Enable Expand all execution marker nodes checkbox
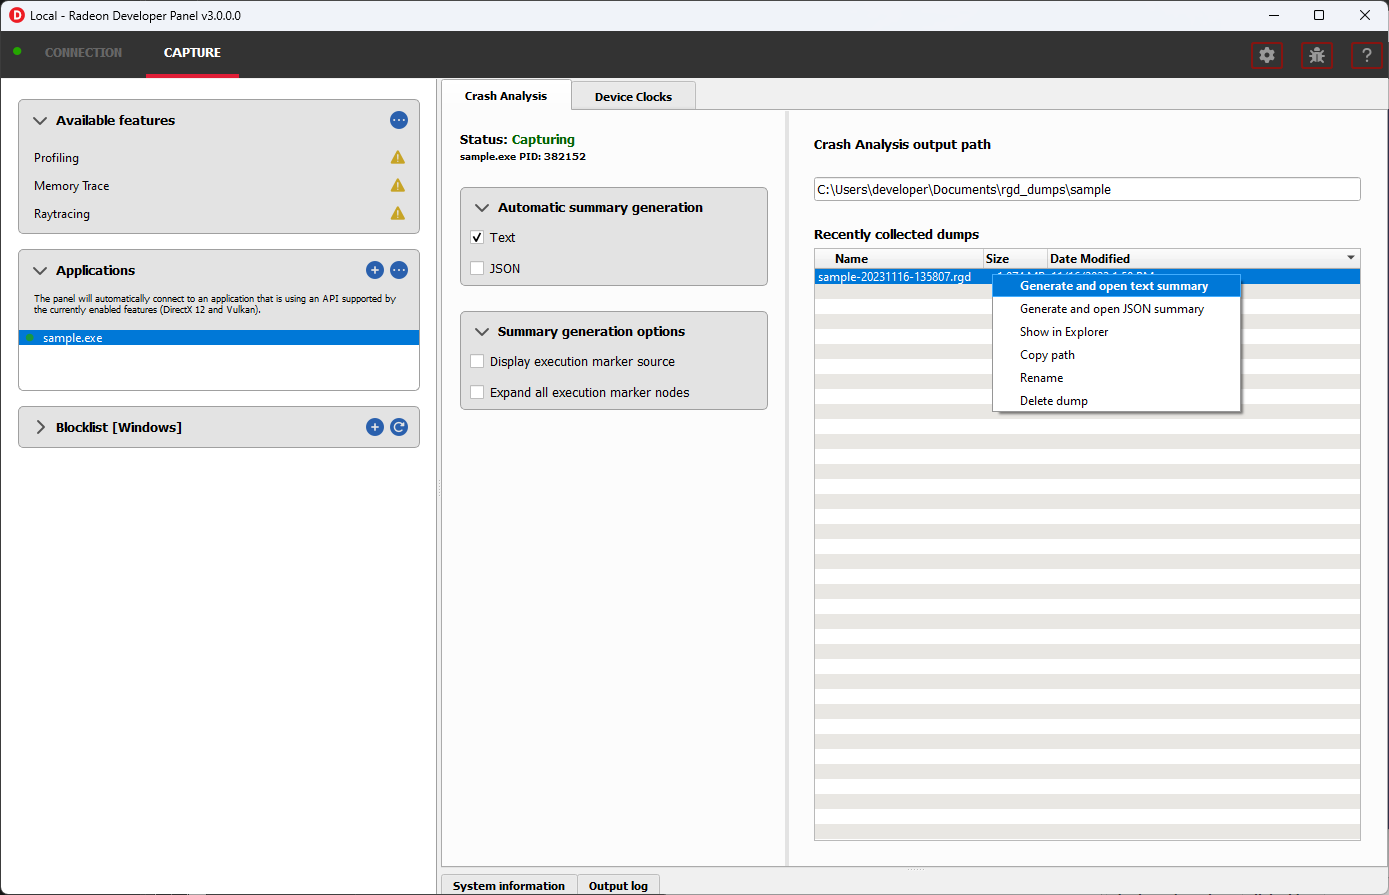The width and height of the screenshot is (1389, 895). tap(477, 392)
